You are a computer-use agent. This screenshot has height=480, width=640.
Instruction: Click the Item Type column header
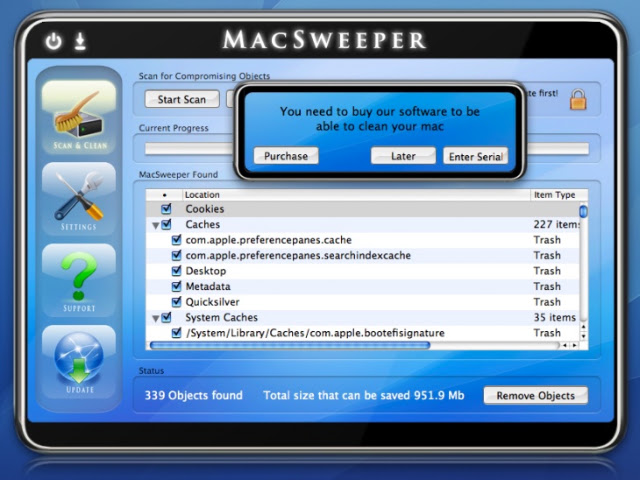(559, 195)
